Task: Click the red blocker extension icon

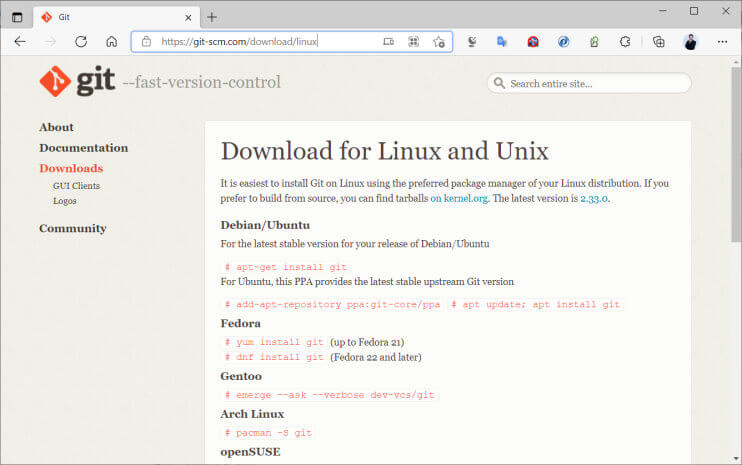Action: click(533, 42)
